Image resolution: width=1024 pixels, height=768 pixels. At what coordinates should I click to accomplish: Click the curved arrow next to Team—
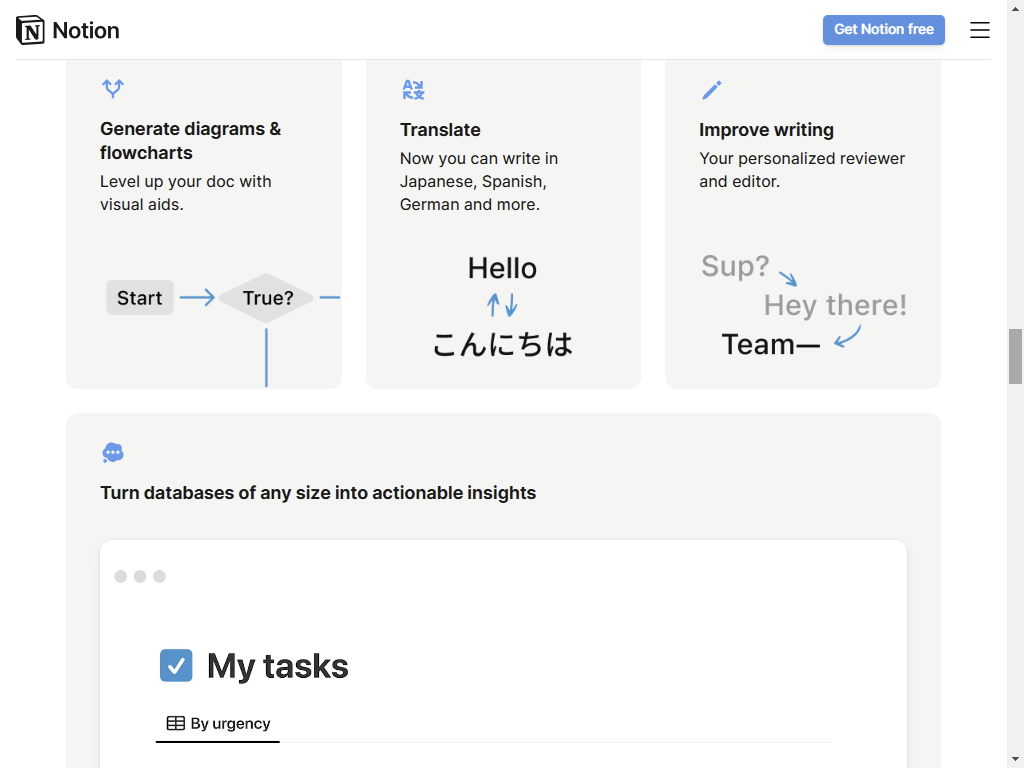[x=848, y=336]
